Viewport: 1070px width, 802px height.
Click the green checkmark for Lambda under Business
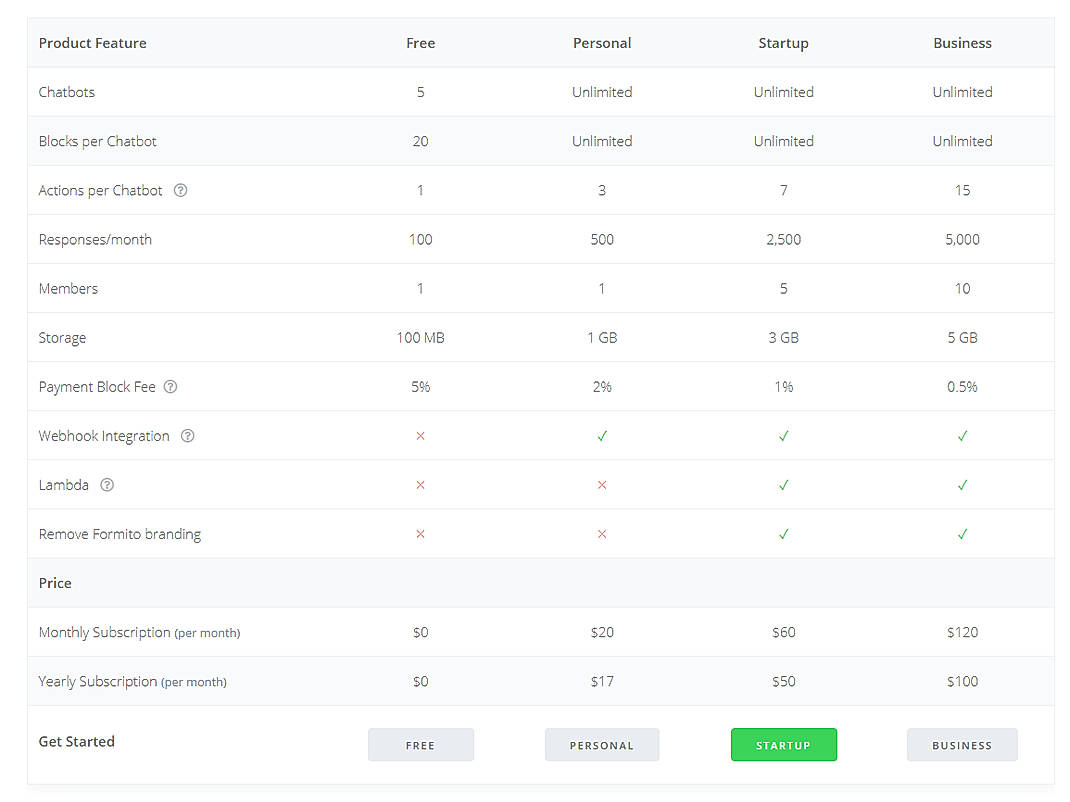962,485
